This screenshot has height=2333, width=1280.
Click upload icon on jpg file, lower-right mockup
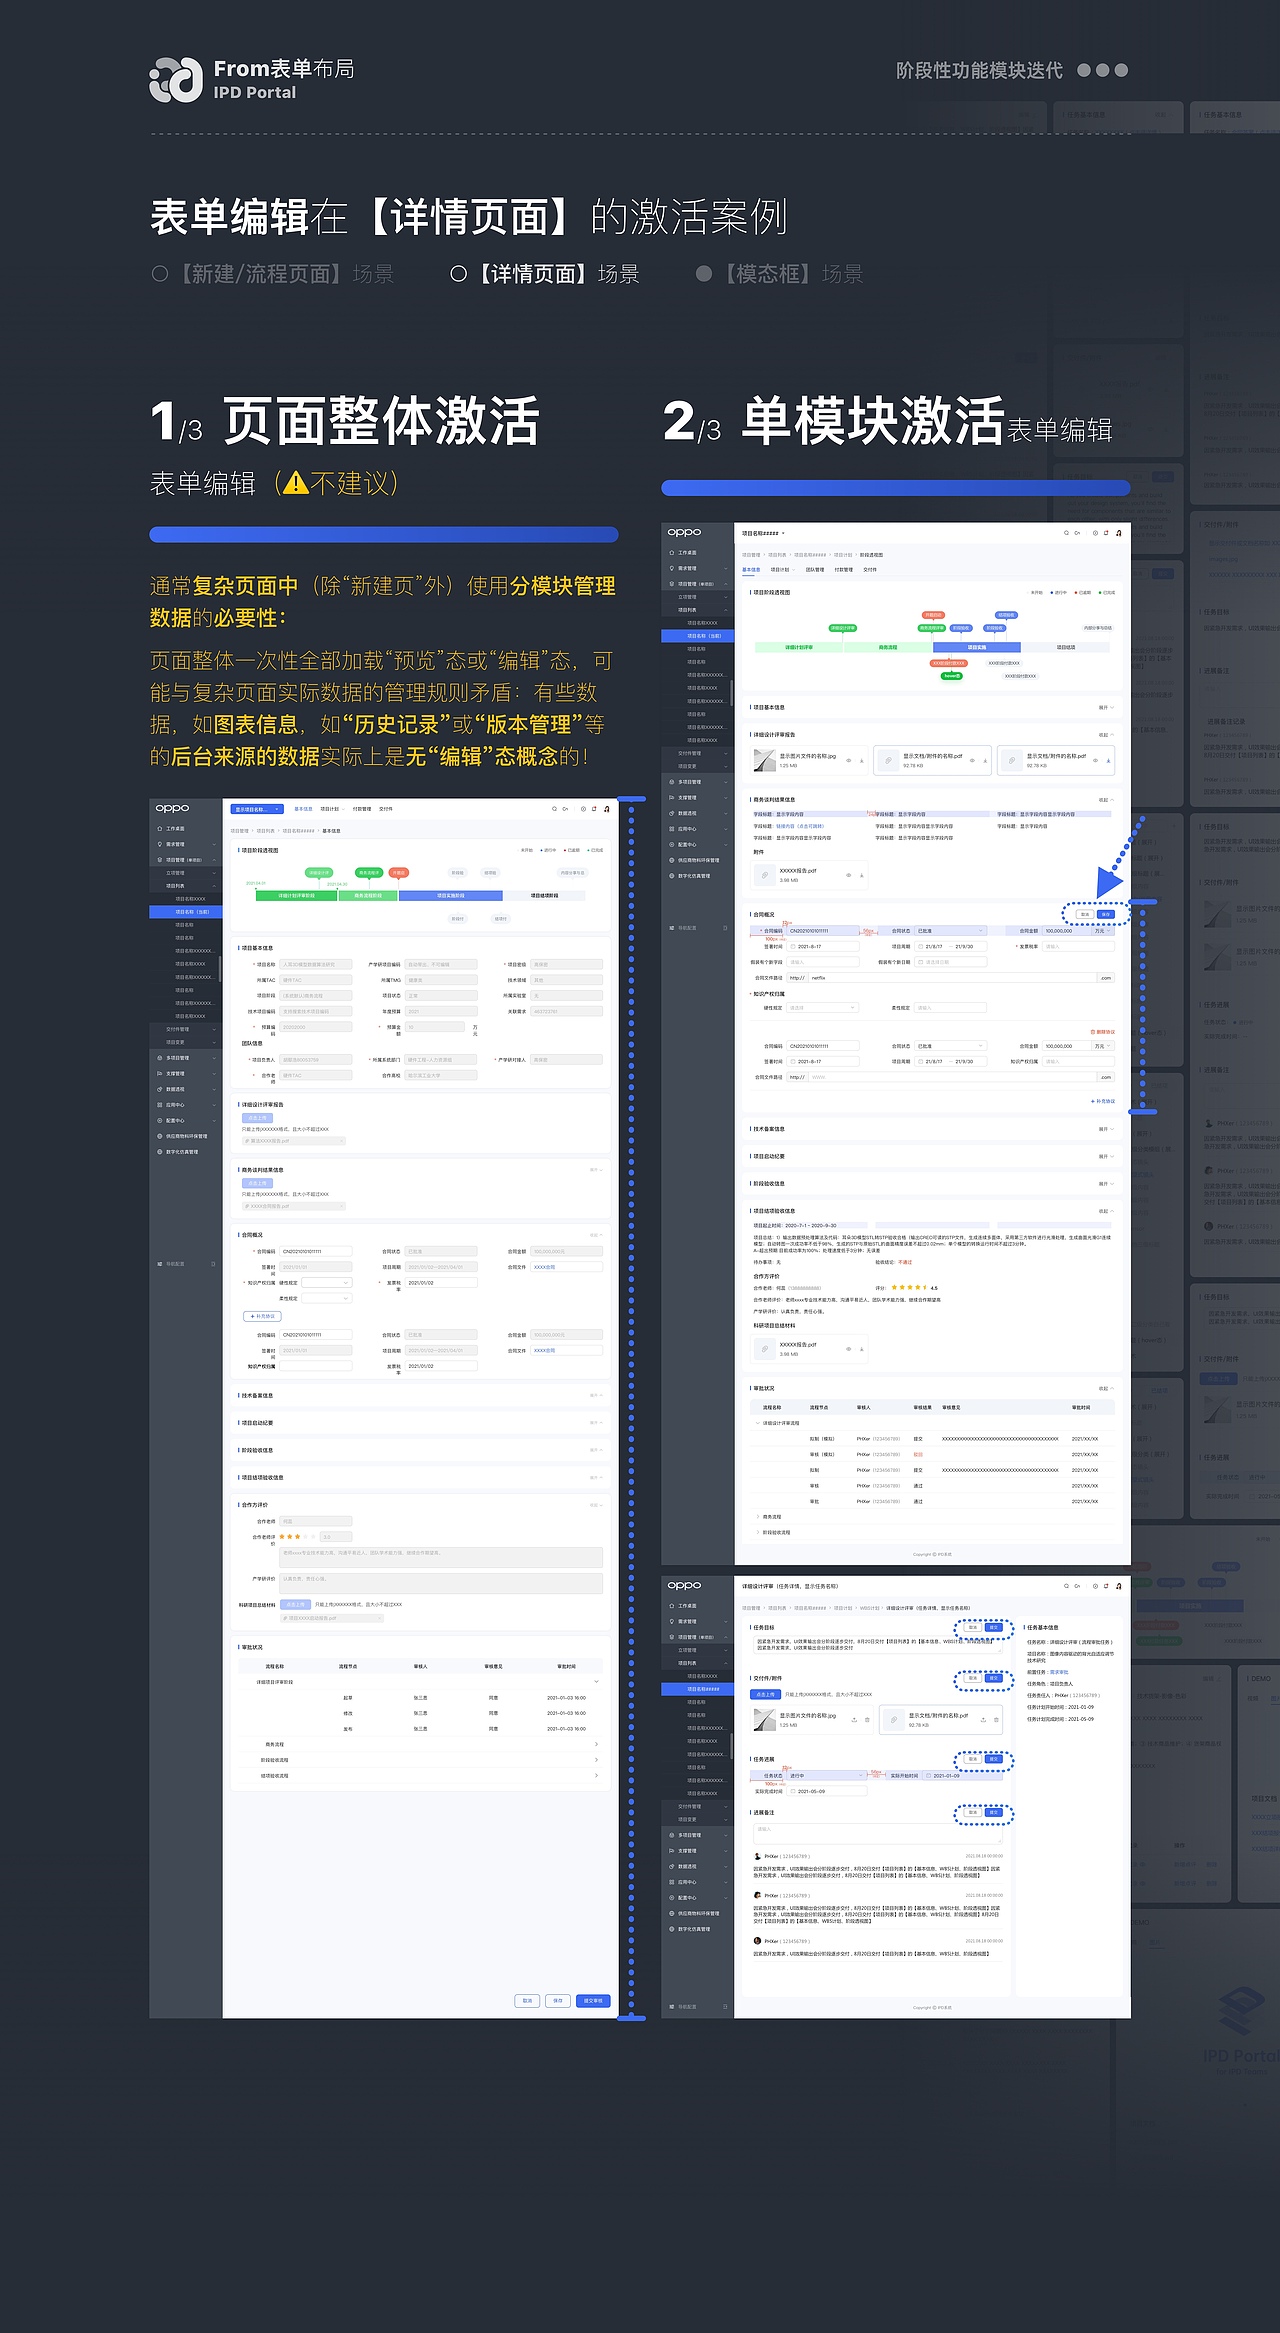[x=854, y=1720]
